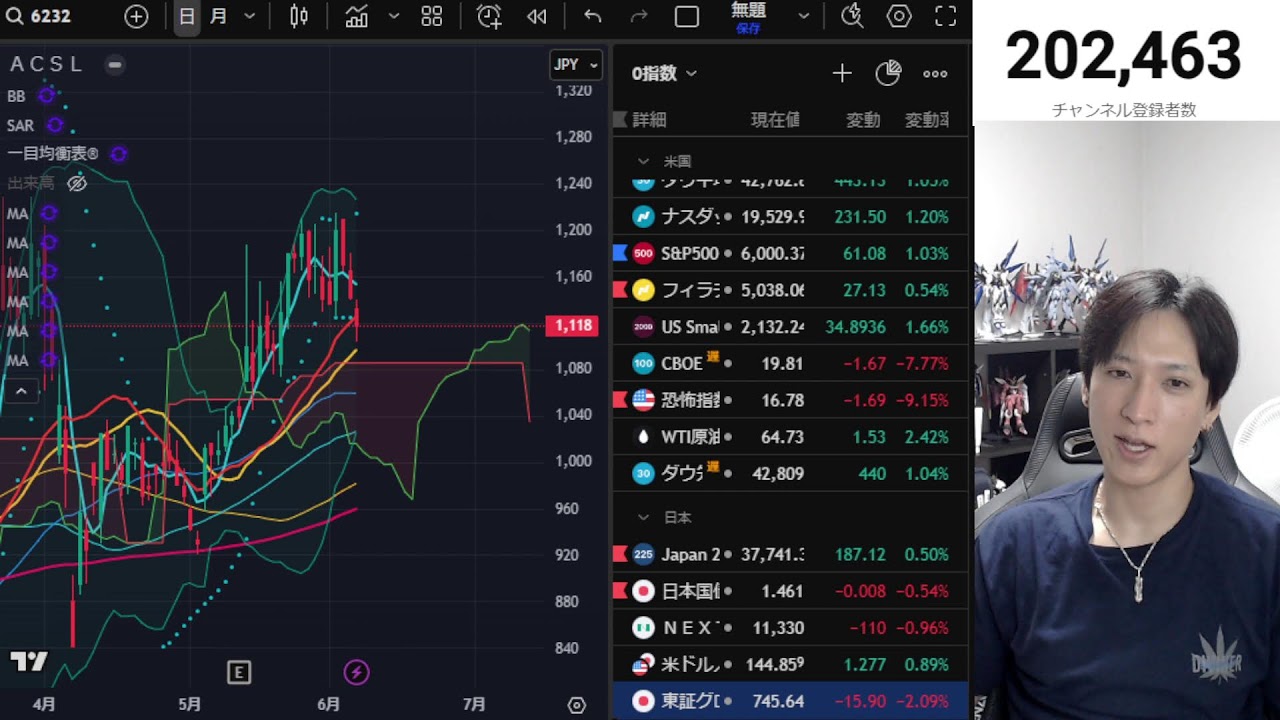This screenshot has height=720, width=1280.
Task: Toggle the red flag on 恐怖指数 row
Action: pyautogui.click(x=619, y=400)
